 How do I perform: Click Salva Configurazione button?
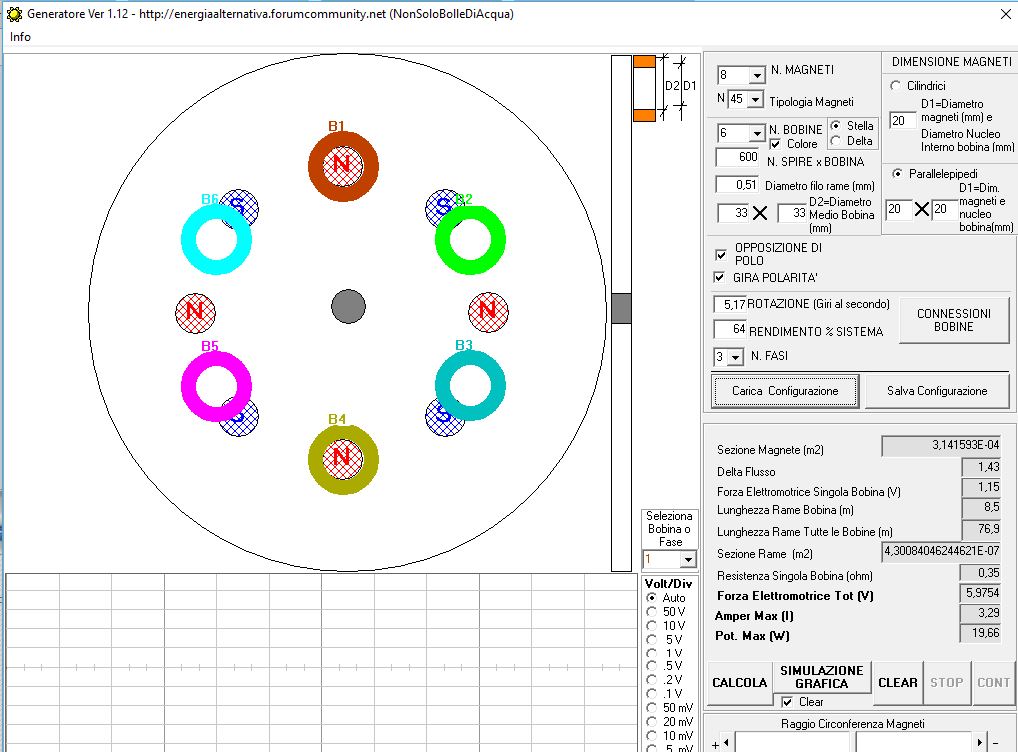pos(937,391)
